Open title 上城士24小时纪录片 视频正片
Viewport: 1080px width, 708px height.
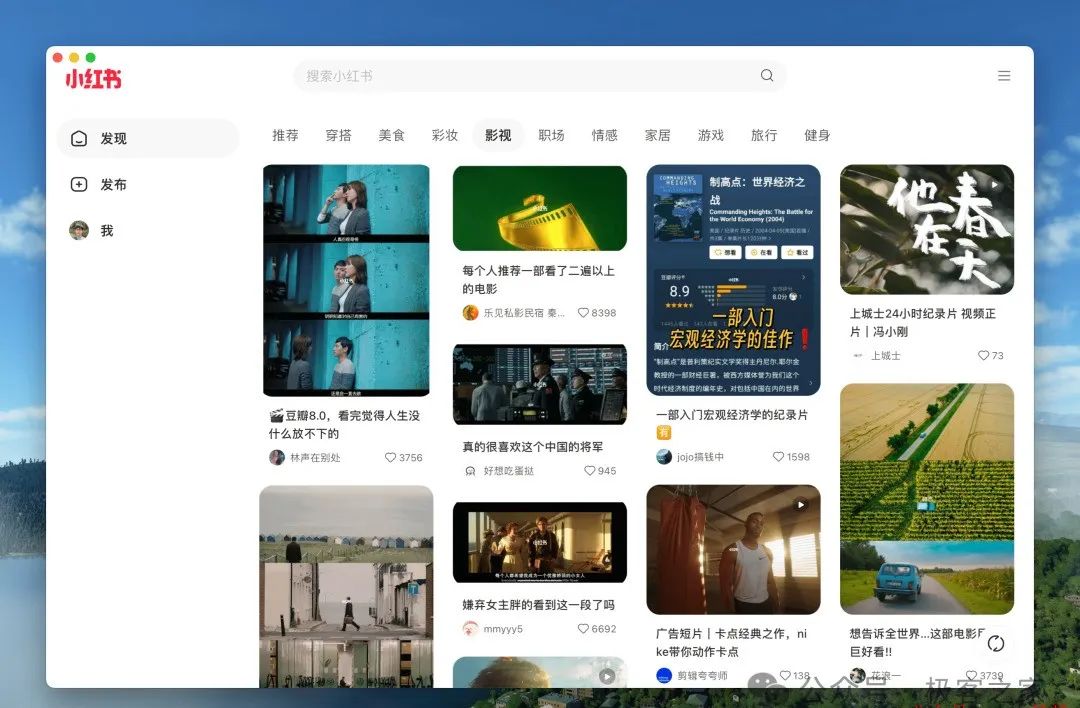click(923, 322)
